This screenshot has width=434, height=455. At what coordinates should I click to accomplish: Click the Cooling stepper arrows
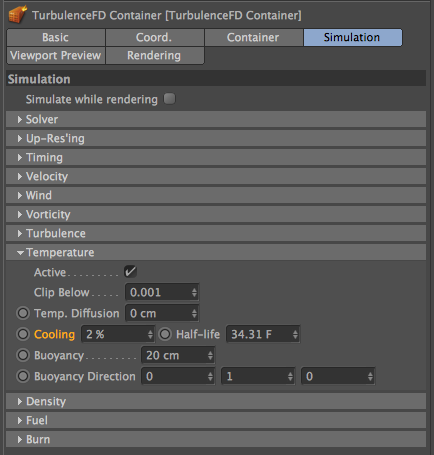[150, 334]
